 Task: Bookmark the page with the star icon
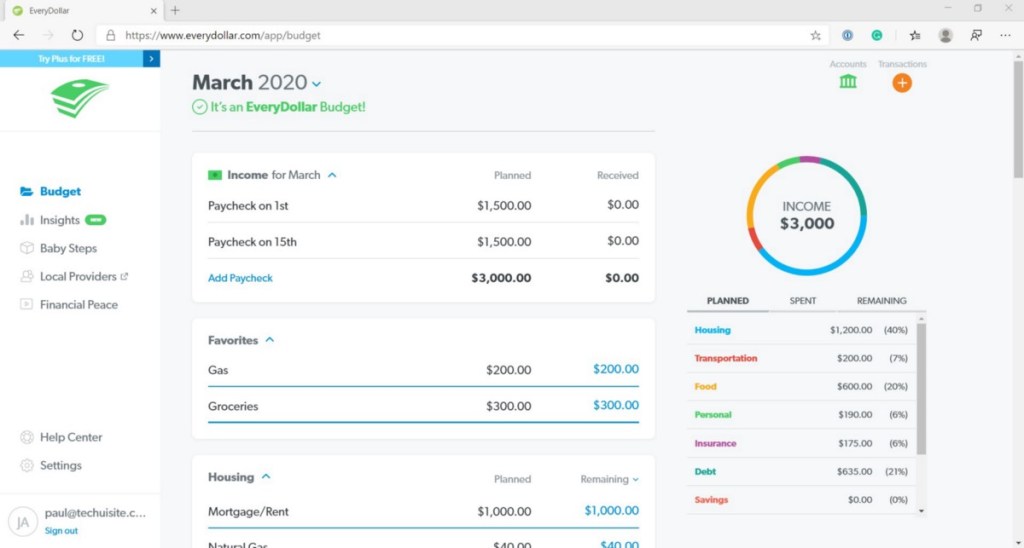815,35
